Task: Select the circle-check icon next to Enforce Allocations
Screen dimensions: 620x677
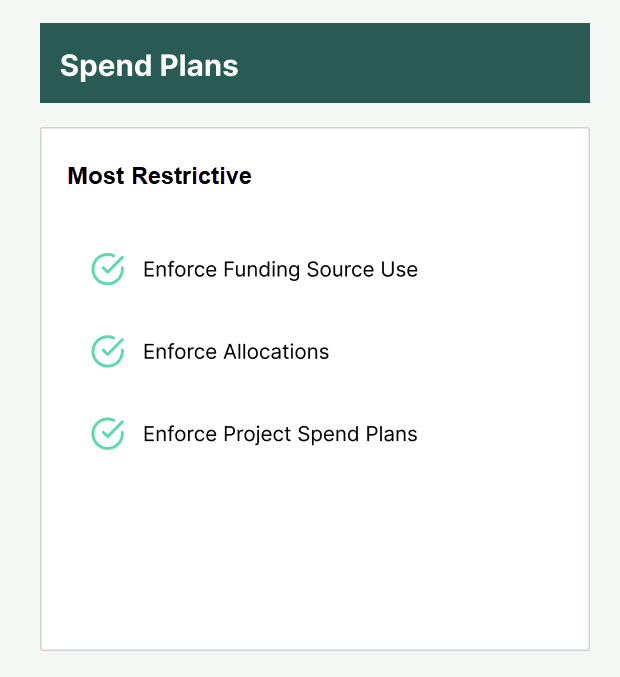Action: pos(108,351)
